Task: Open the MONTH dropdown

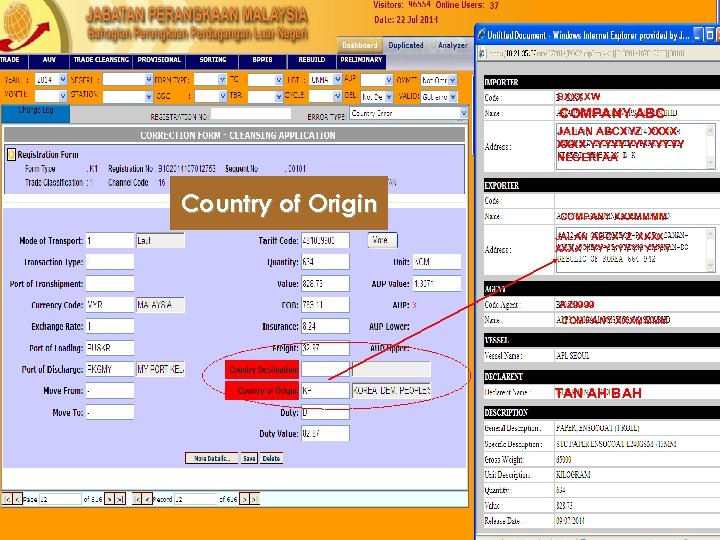Action: point(63,96)
